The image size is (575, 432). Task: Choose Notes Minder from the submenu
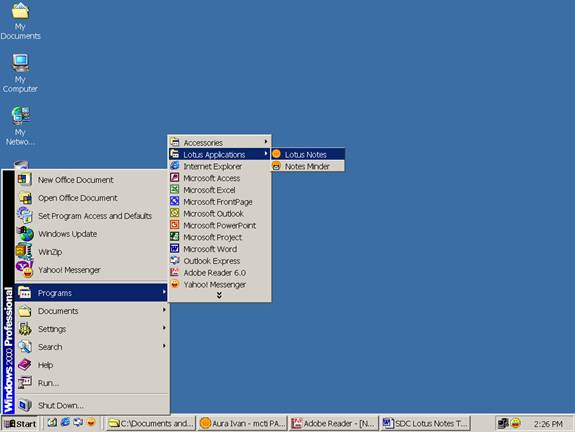(x=308, y=166)
